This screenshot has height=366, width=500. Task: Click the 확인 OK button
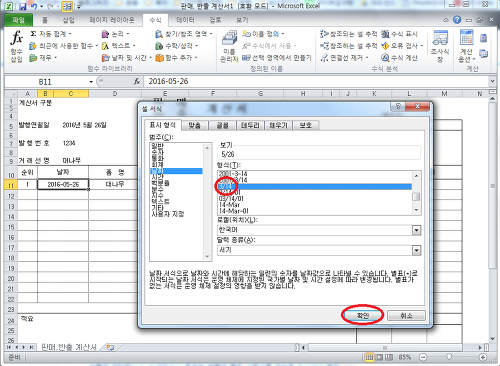point(363,315)
